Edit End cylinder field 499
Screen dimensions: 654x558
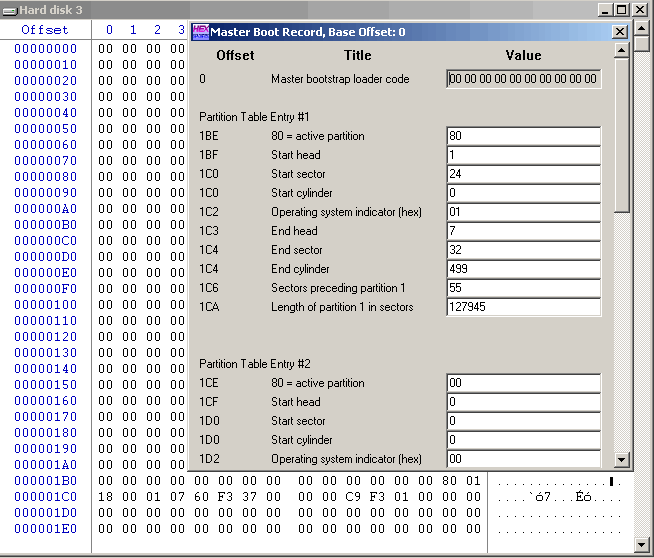click(x=523, y=269)
